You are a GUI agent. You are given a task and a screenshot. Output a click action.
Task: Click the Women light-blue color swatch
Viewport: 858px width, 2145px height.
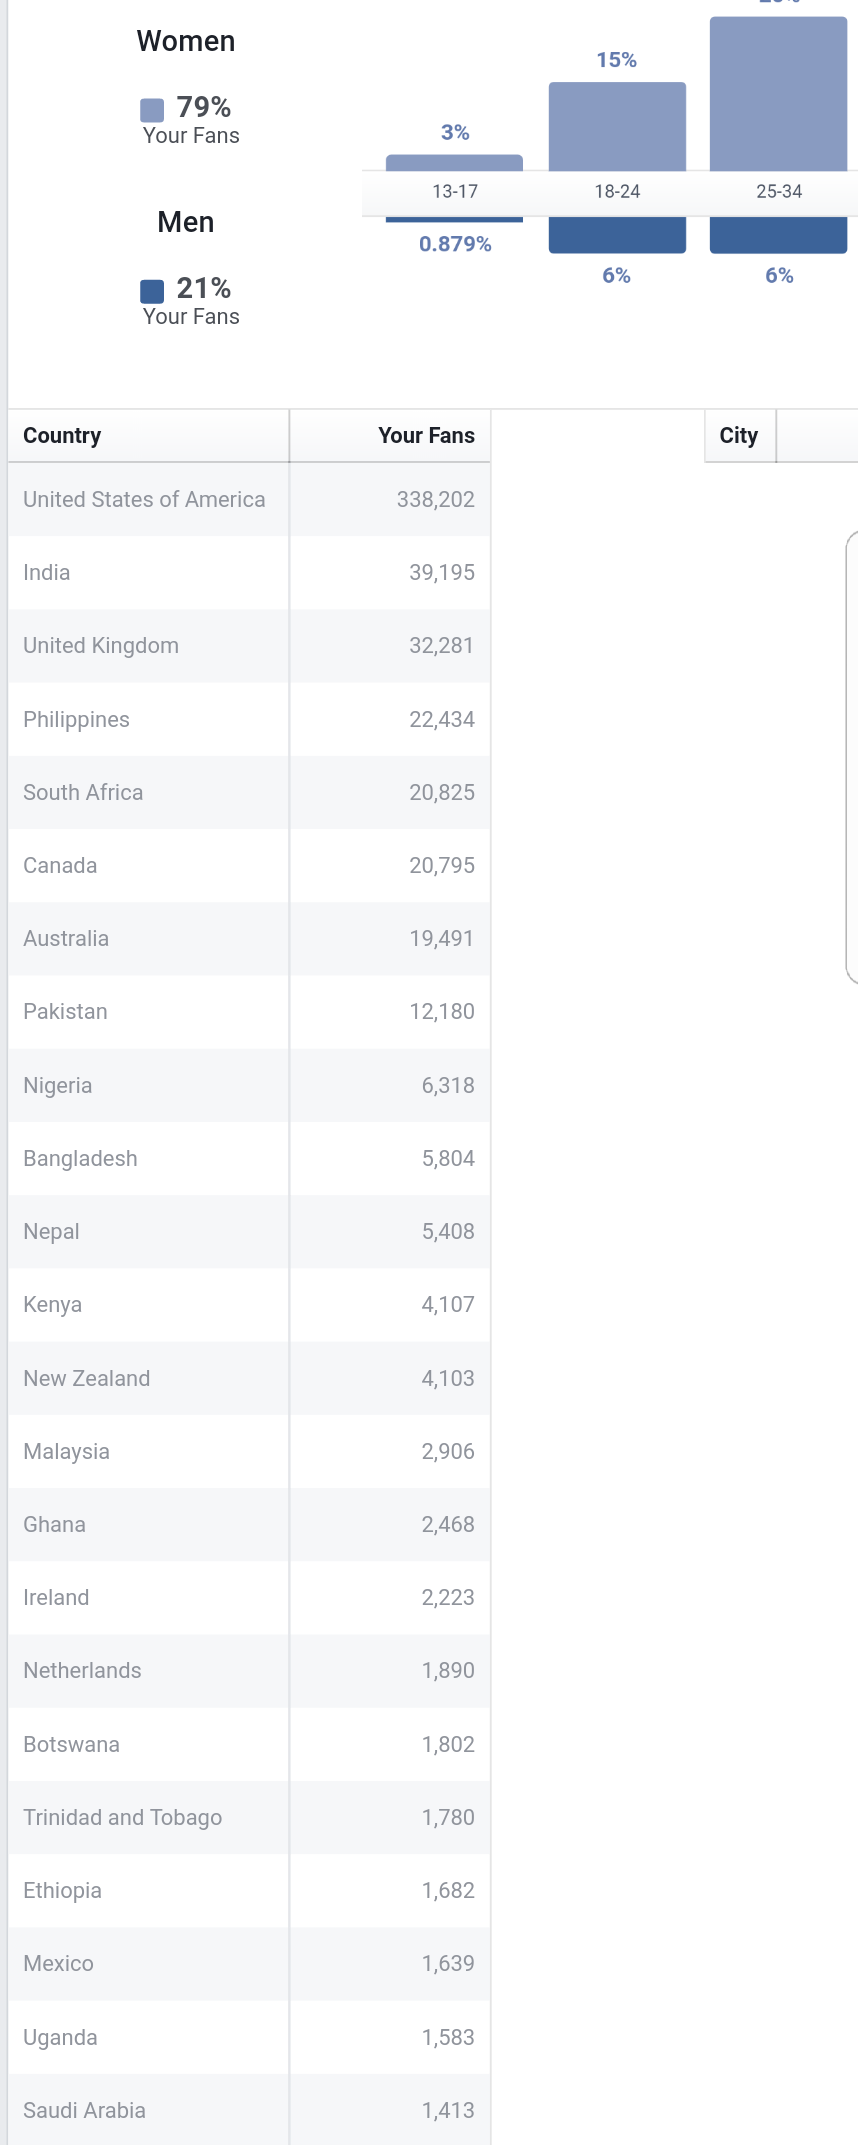click(x=152, y=110)
